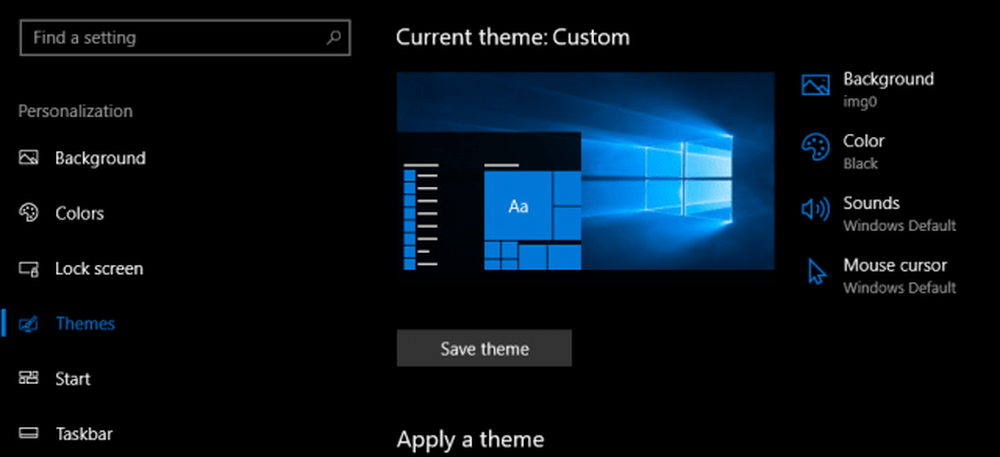Image resolution: width=1000 pixels, height=457 pixels.
Task: Switch to the Colors settings page
Action: pos(79,213)
